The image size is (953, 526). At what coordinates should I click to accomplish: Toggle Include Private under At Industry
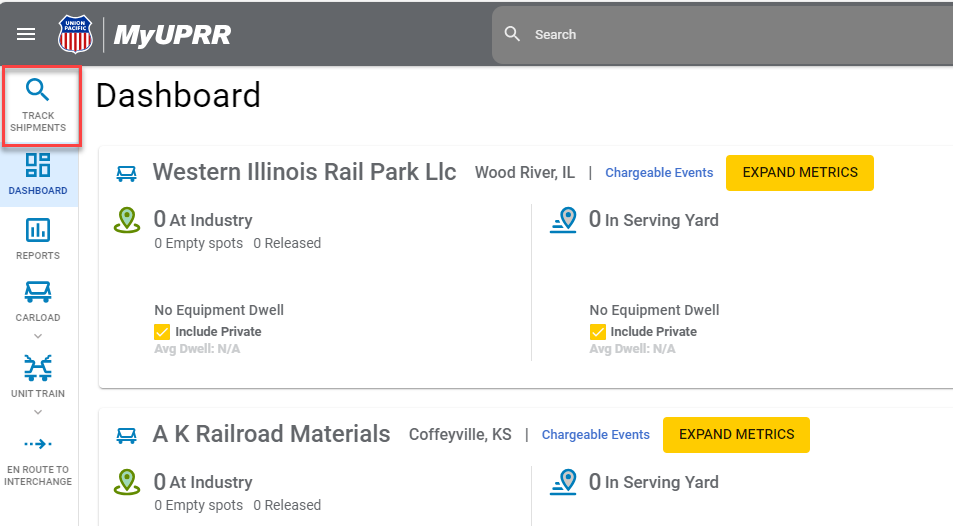(162, 332)
